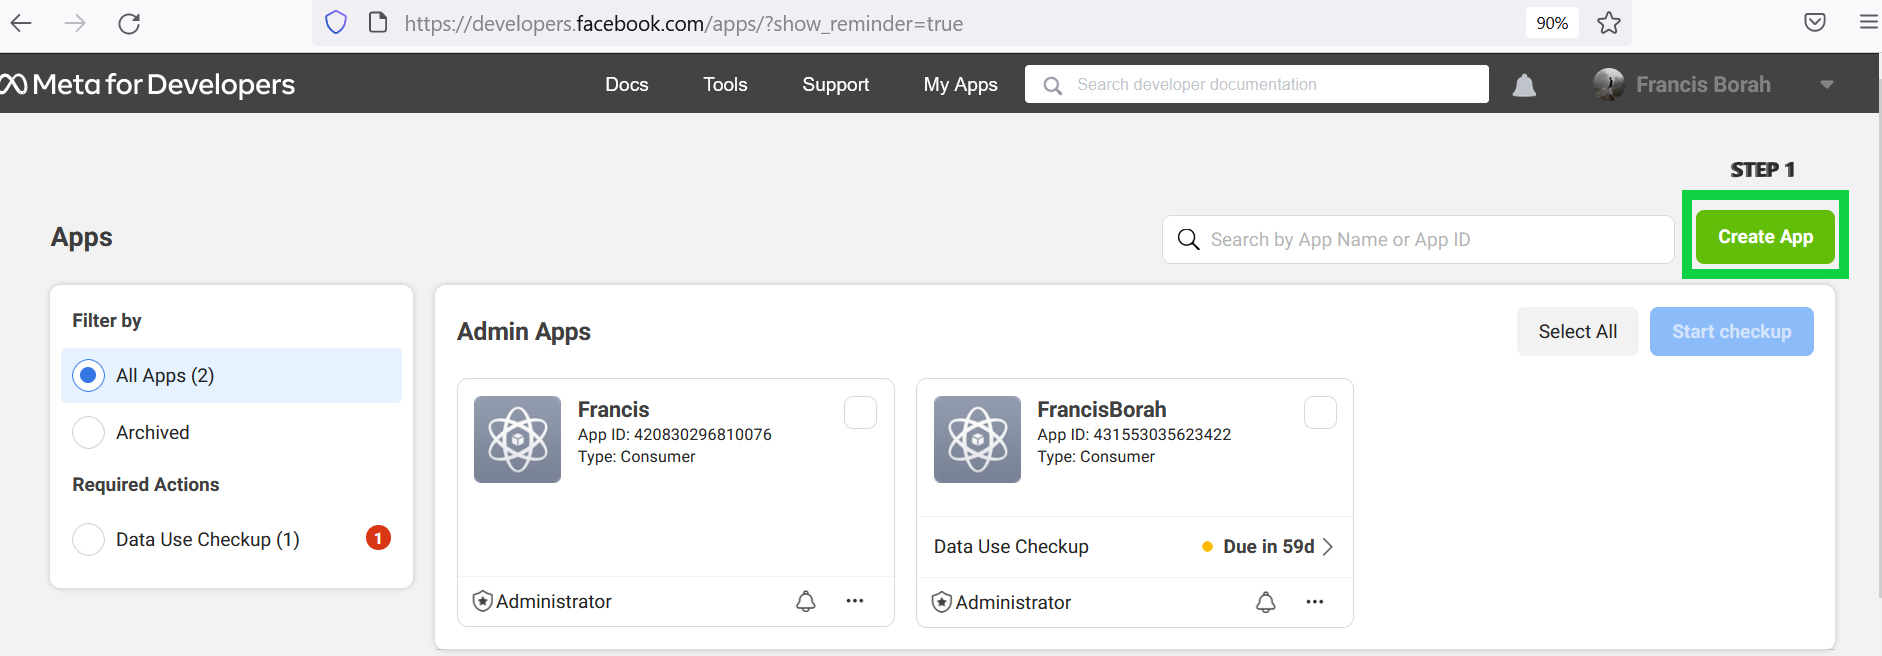Click the Francis Borah username in header
Viewport: 1882px width, 656px height.
pyautogui.click(x=1703, y=85)
